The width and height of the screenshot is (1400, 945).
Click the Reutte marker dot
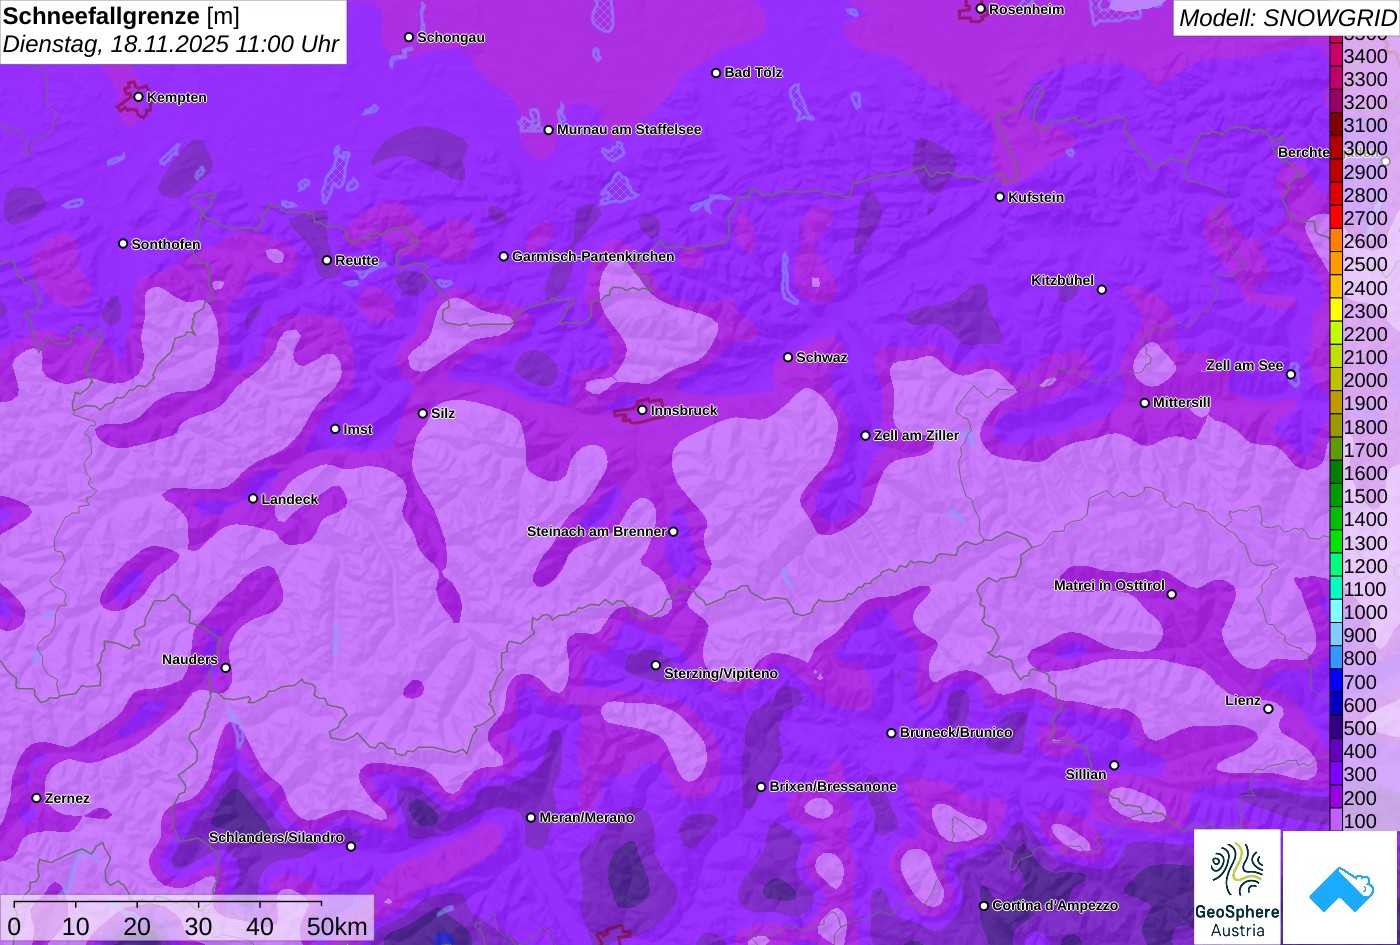click(326, 260)
